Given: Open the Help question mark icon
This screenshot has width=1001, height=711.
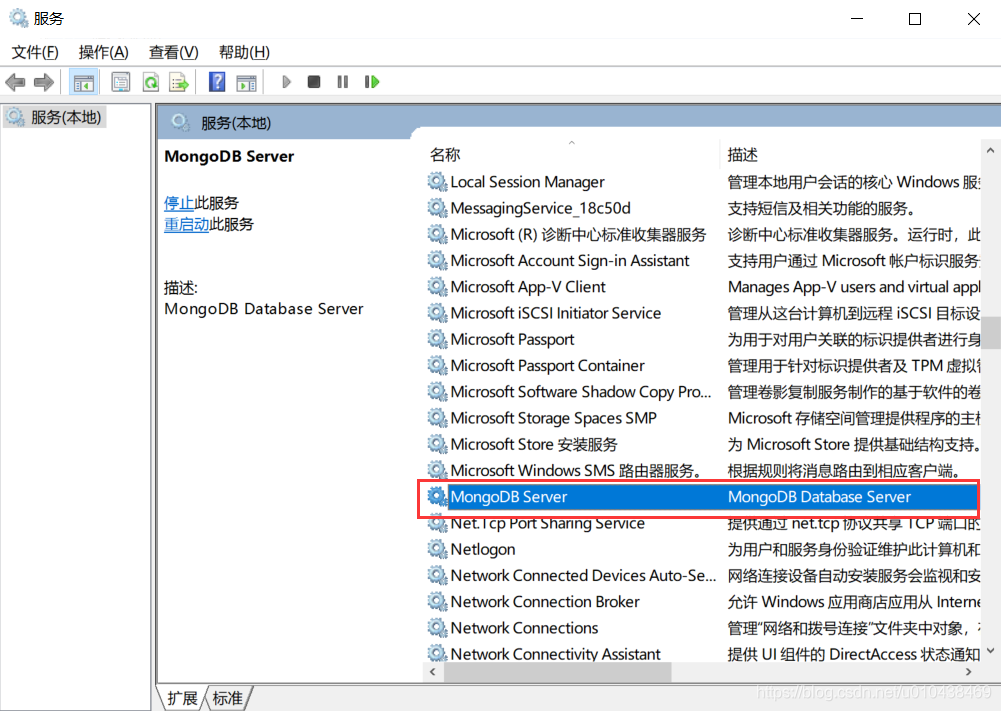Looking at the screenshot, I should (217, 82).
